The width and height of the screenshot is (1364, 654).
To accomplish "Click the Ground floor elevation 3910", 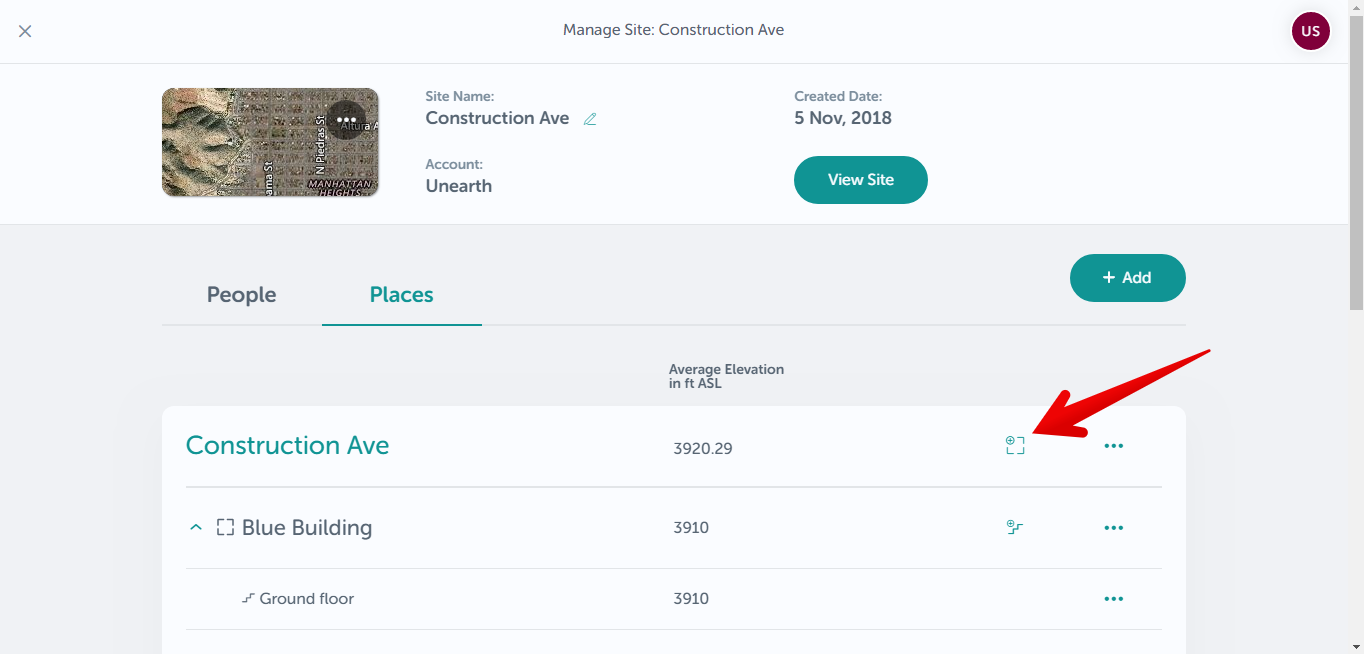I will point(691,599).
